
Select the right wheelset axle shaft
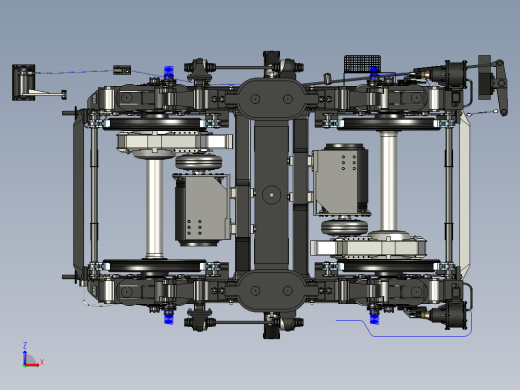point(388,181)
